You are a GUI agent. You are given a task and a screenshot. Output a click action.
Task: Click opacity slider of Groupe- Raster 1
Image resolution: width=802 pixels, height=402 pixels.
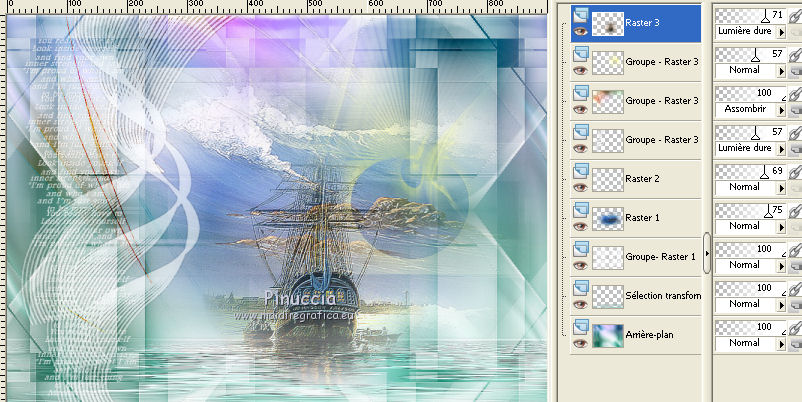(x=750, y=250)
